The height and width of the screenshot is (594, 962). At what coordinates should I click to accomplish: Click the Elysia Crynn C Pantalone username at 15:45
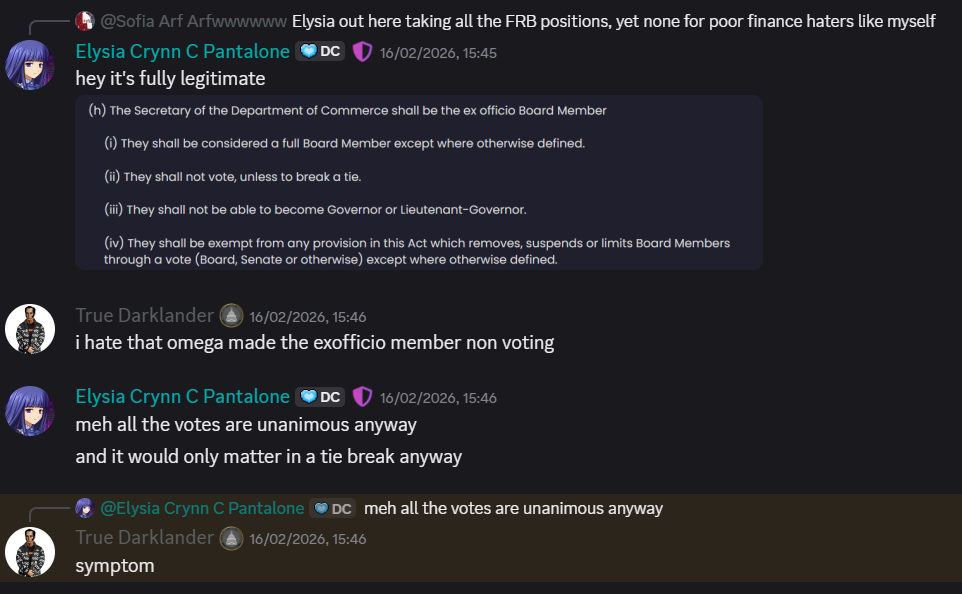point(182,52)
